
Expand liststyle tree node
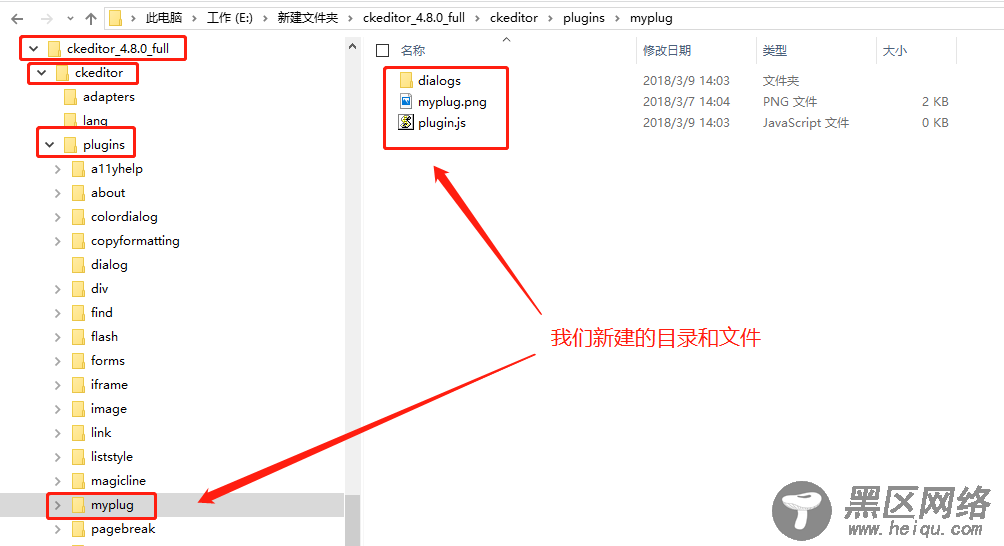58,457
